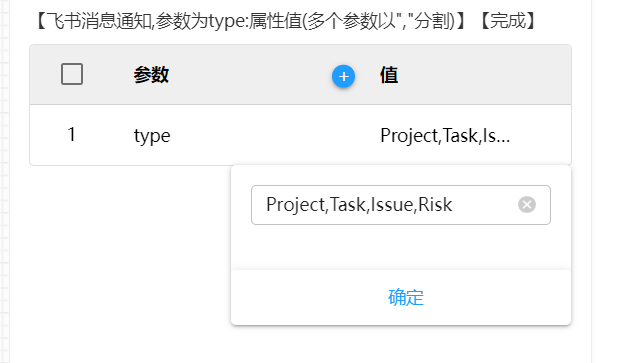Focus the Project,Task,Issue,Risk input field
The image size is (626, 363).
click(401, 205)
